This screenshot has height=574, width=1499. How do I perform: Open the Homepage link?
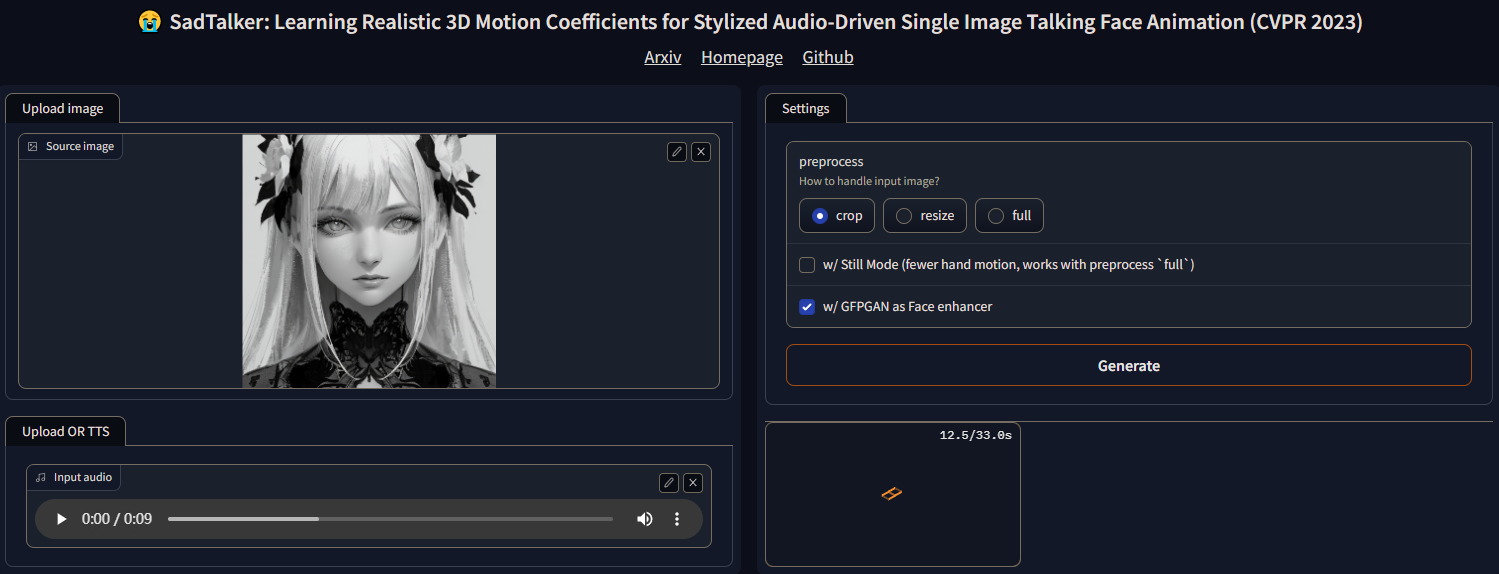[x=742, y=57]
